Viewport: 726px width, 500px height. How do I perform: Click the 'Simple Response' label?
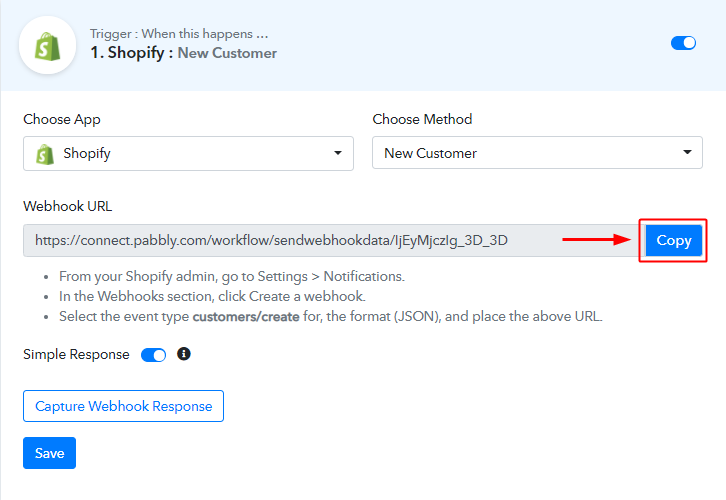click(x=76, y=355)
